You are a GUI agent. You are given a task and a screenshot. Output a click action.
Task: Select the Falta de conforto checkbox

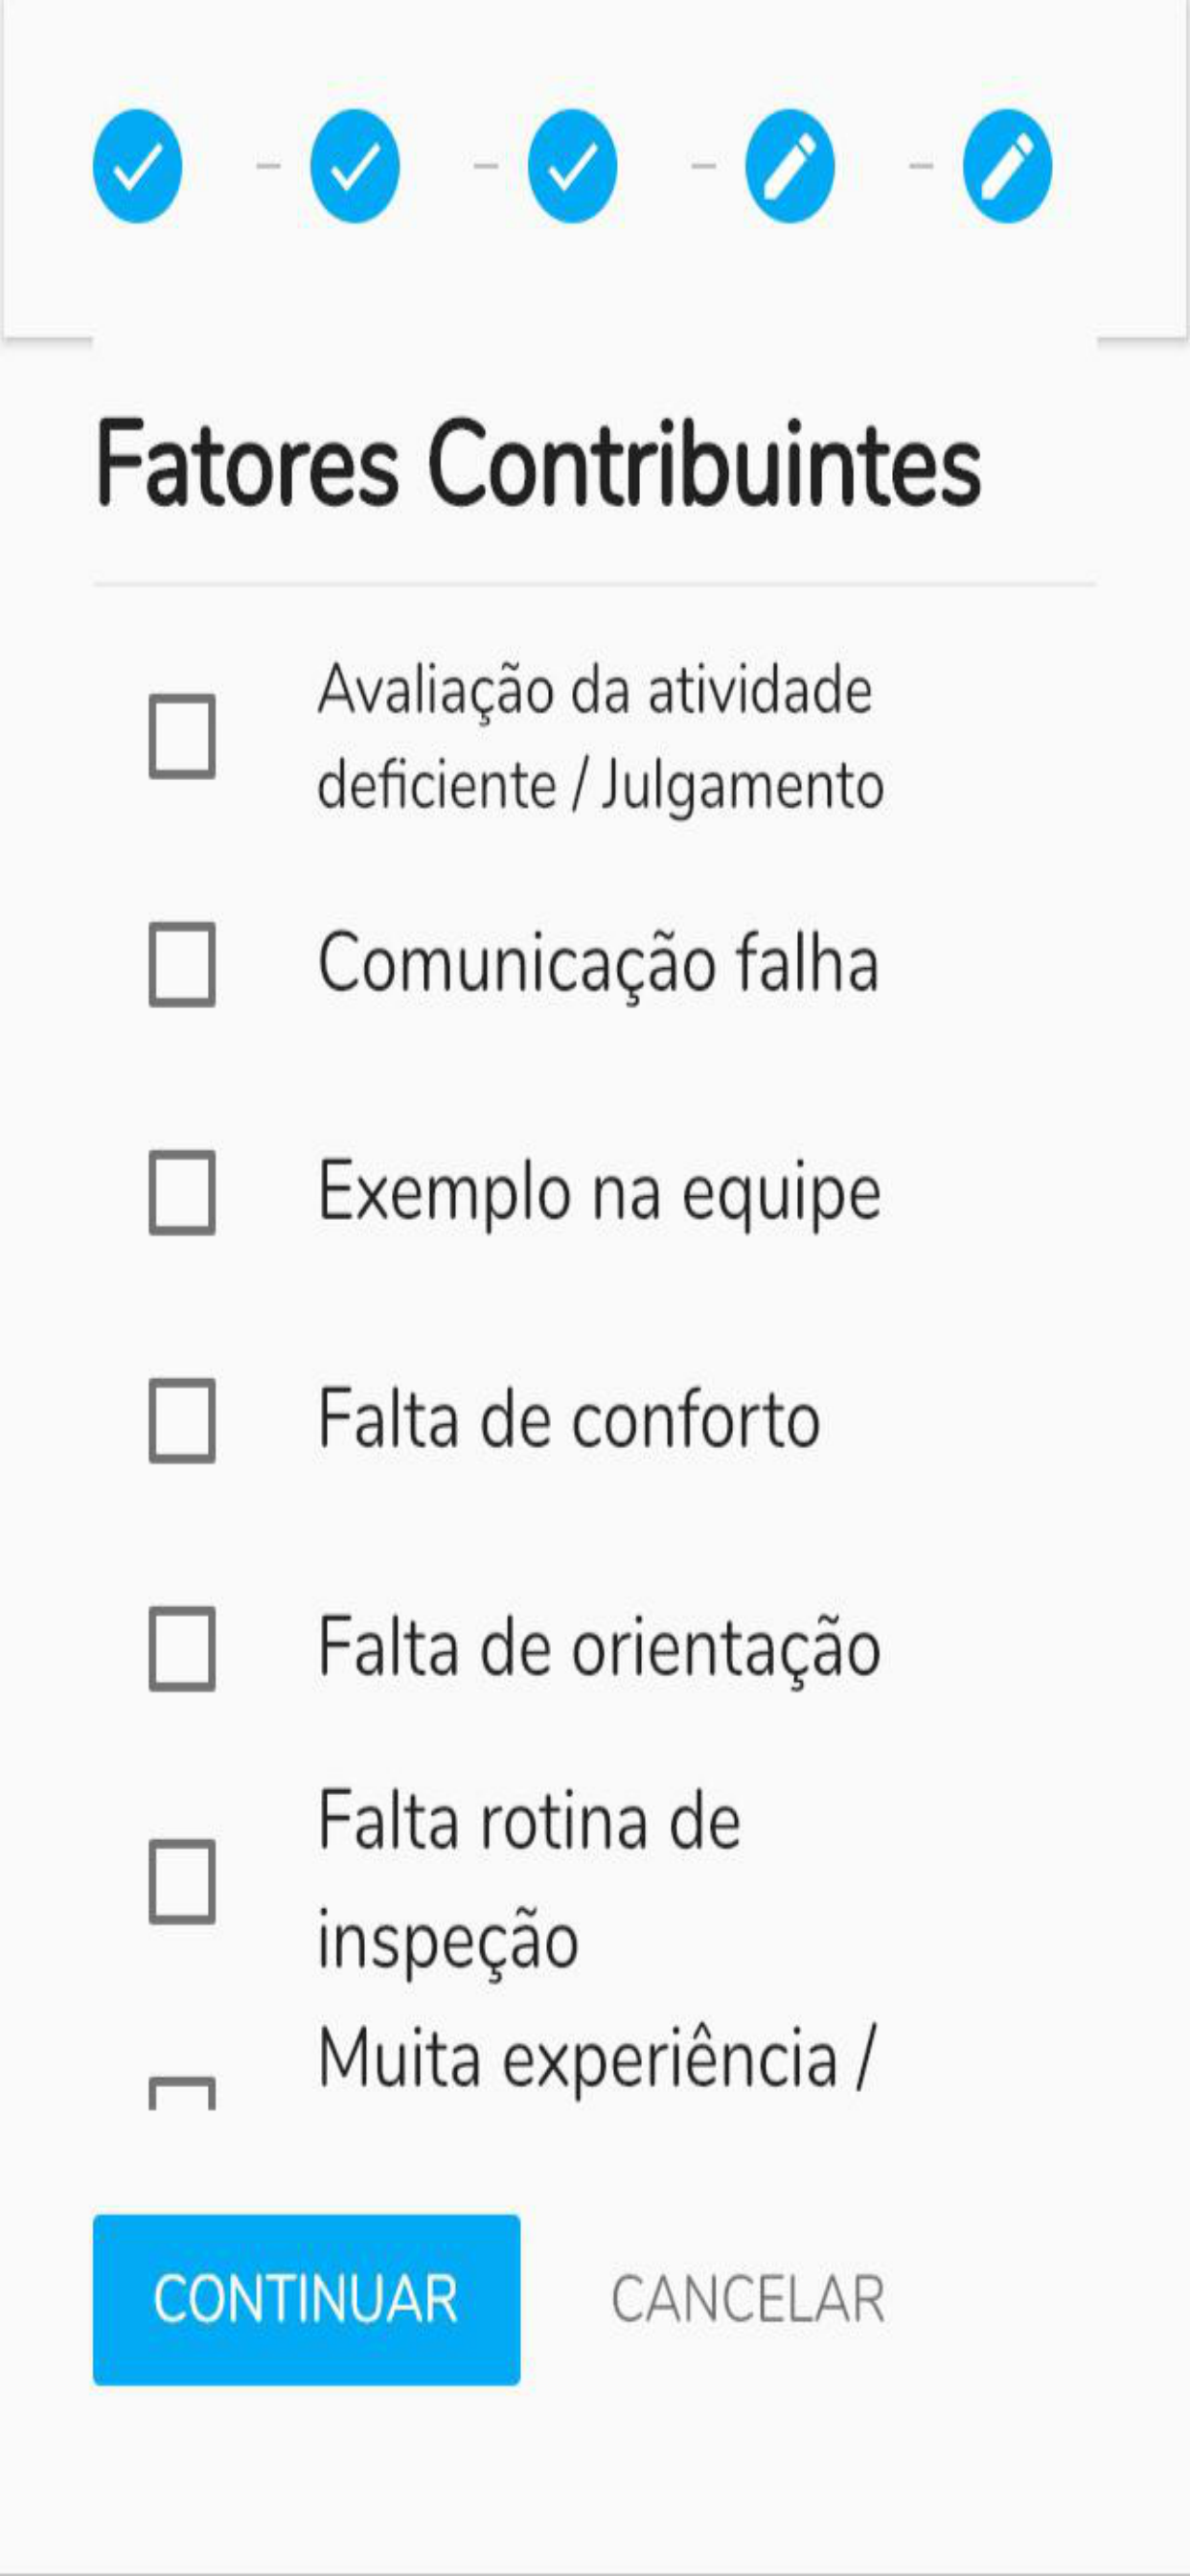[182, 1421]
